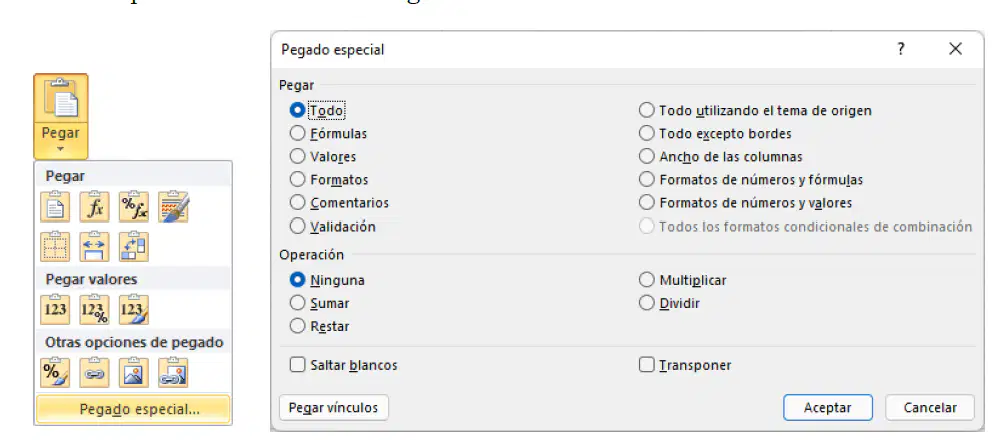Image resolution: width=994 pixels, height=440 pixels.
Task: Select the paste Formulas (fx) icon
Action: point(94,207)
